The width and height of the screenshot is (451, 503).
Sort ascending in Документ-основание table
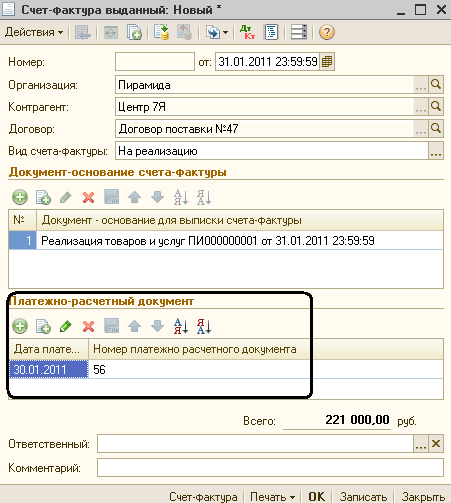[181, 197]
